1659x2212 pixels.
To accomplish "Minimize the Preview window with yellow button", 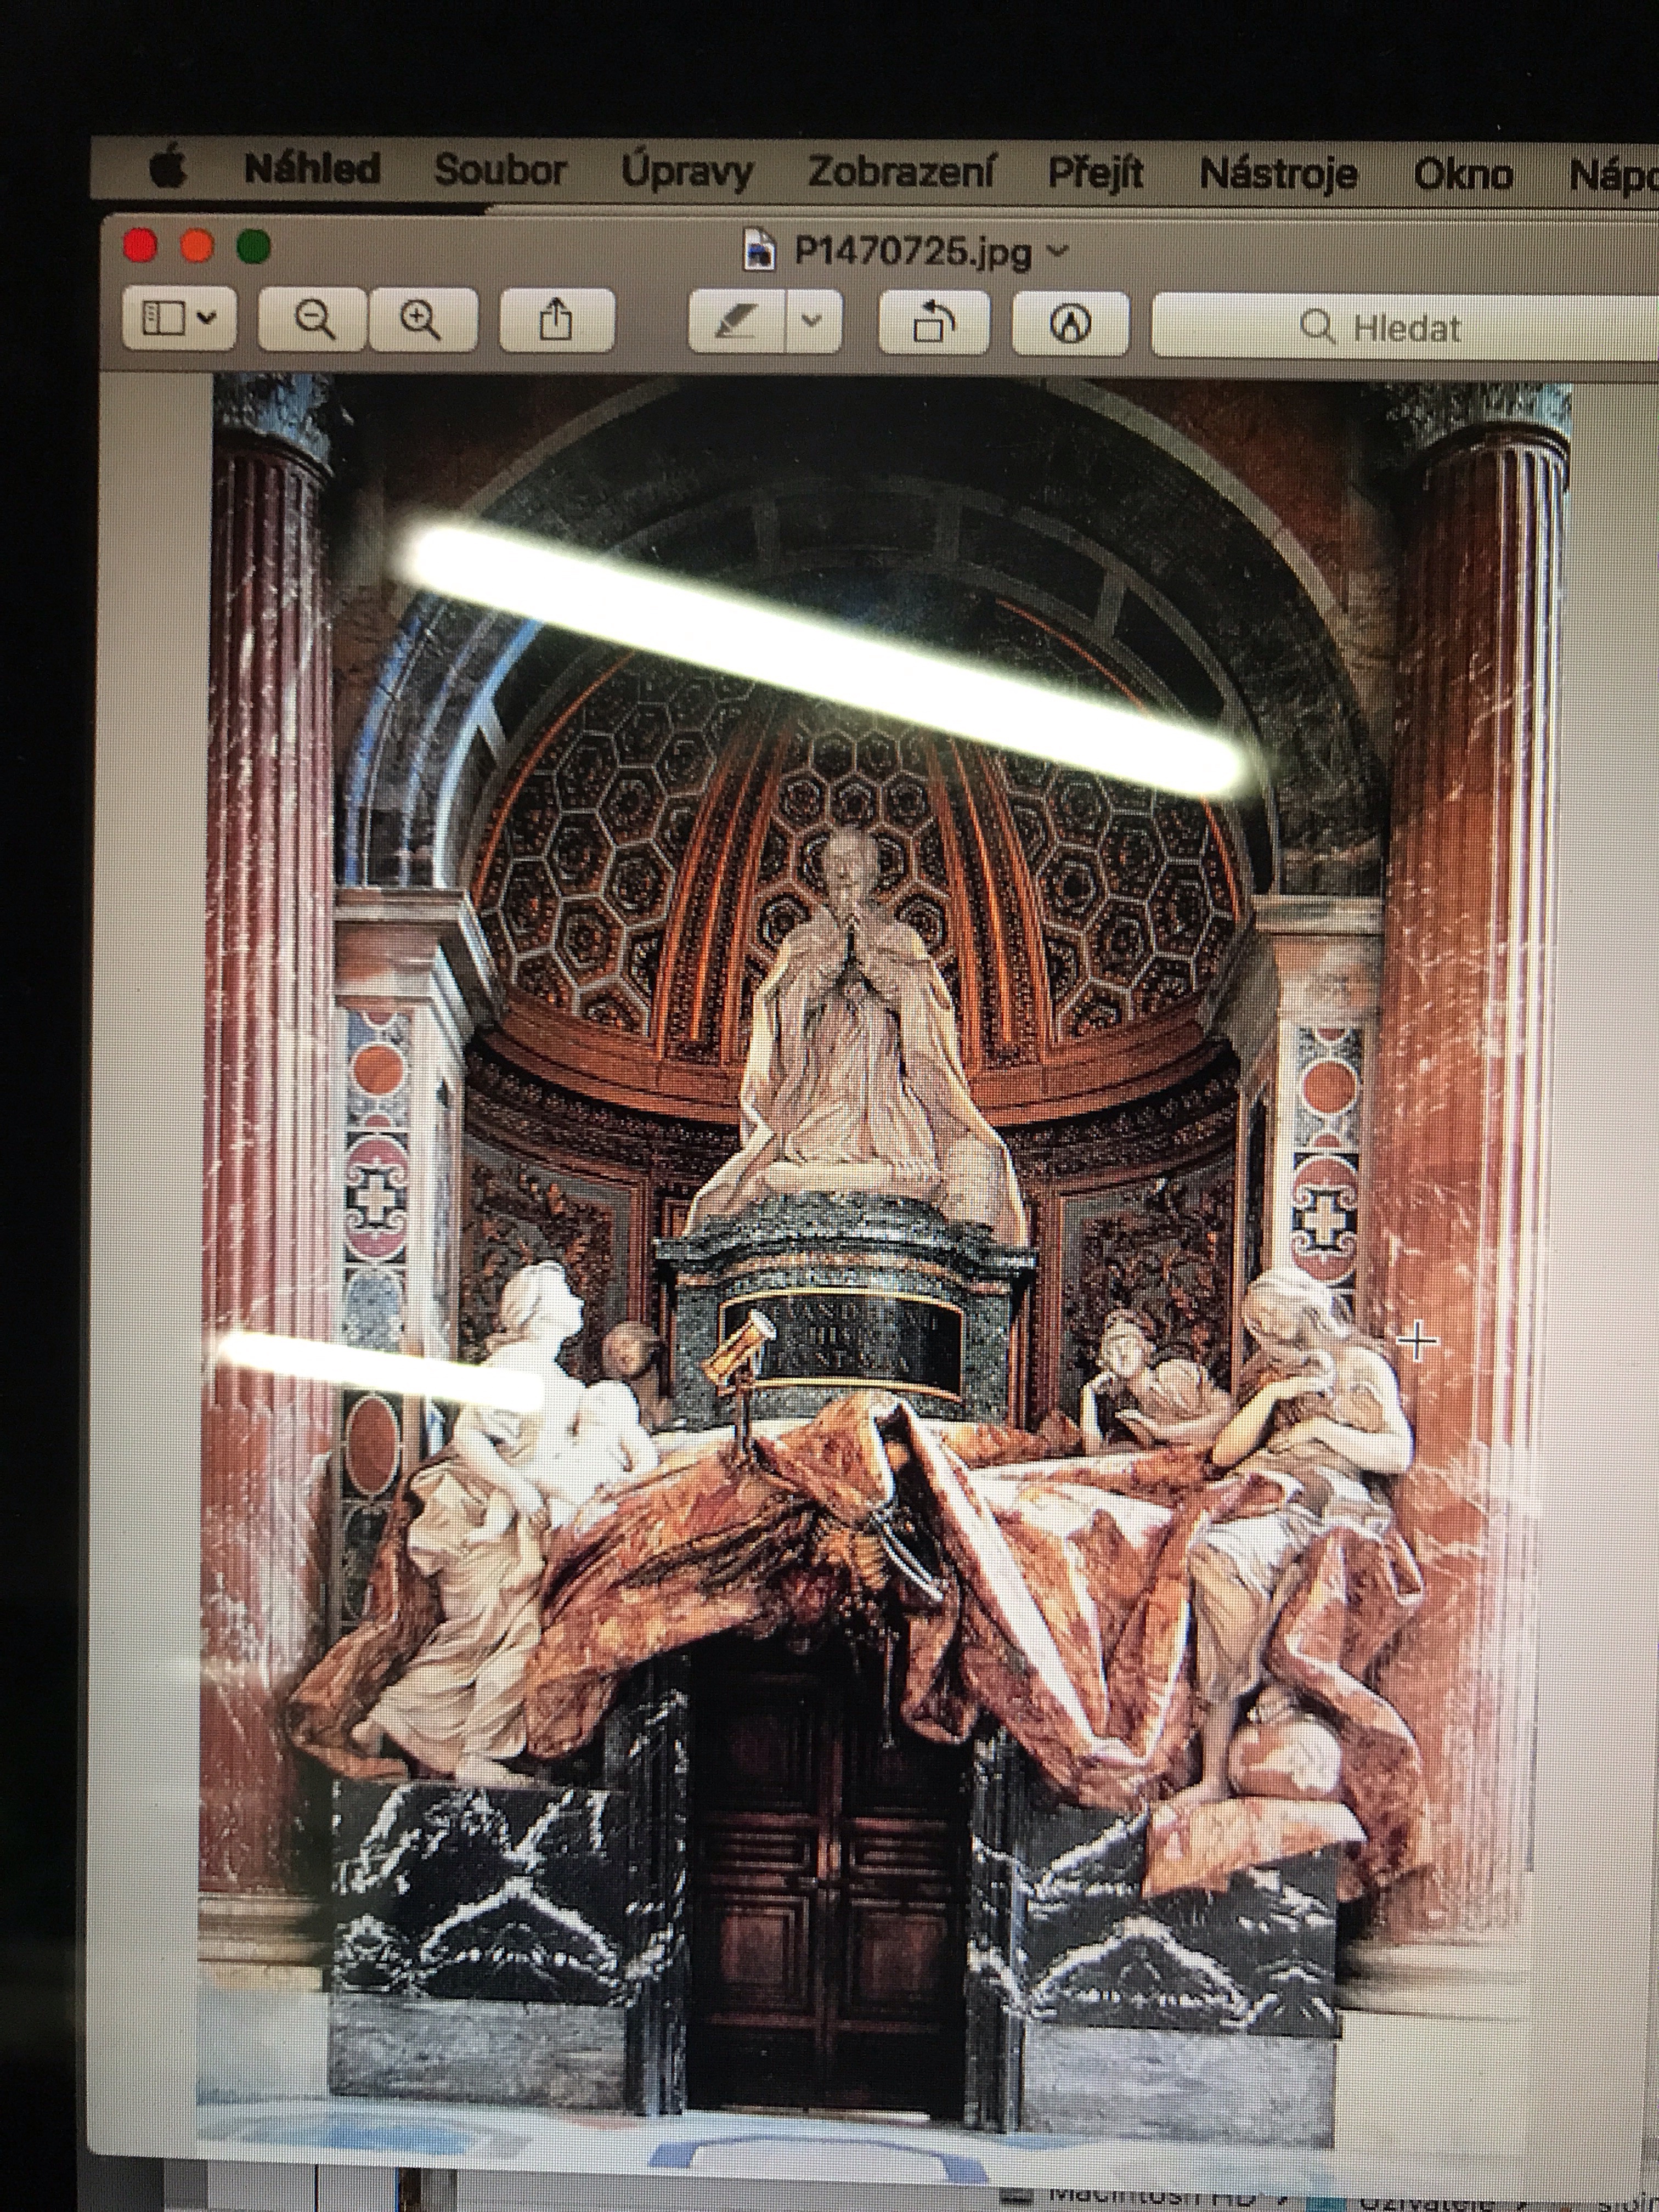I will click(197, 246).
